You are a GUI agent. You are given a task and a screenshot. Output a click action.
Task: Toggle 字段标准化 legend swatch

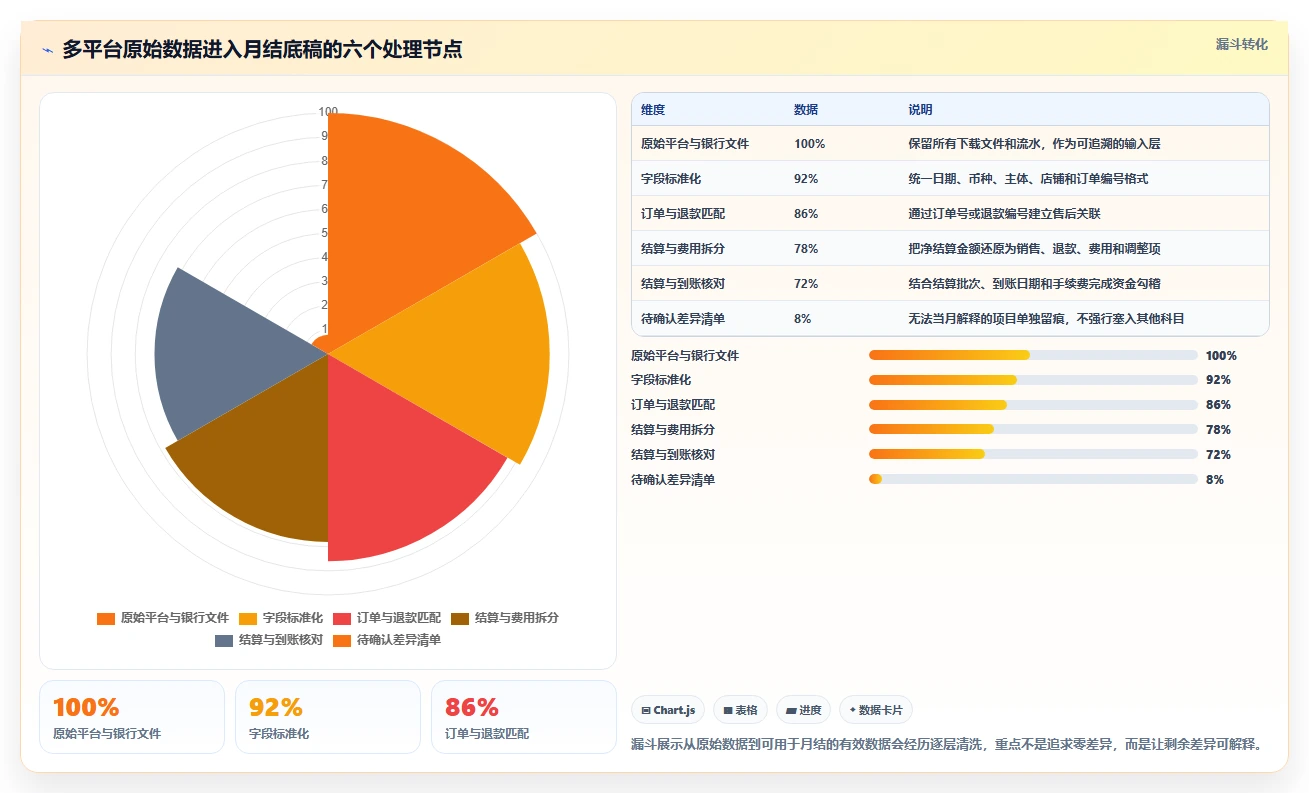[248, 618]
